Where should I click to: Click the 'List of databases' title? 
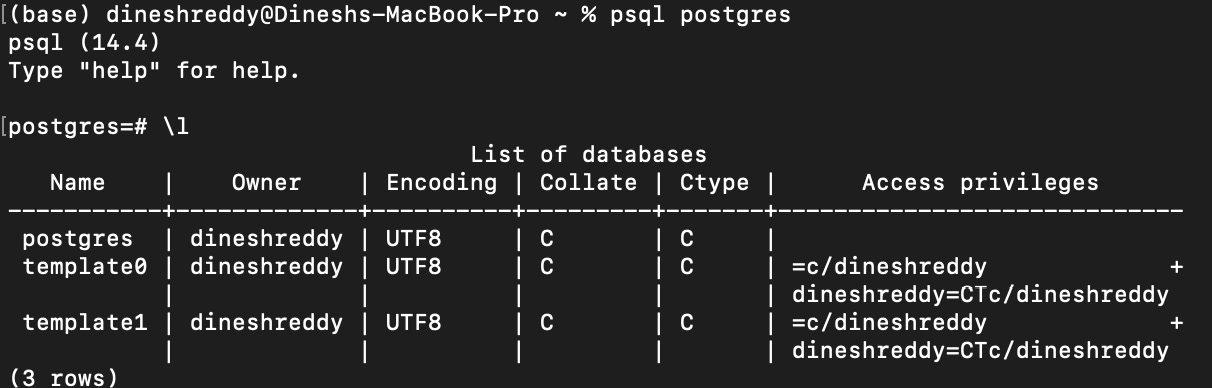tap(588, 155)
